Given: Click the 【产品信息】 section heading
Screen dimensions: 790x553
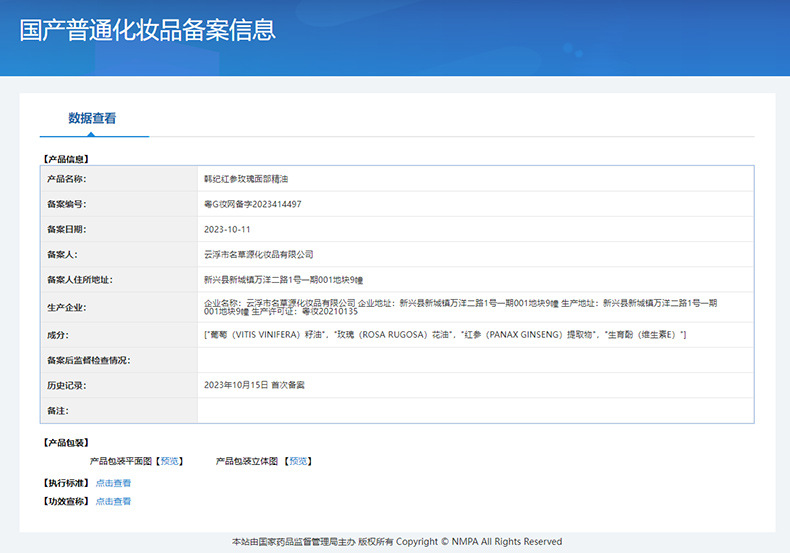Looking at the screenshot, I should point(66,159).
